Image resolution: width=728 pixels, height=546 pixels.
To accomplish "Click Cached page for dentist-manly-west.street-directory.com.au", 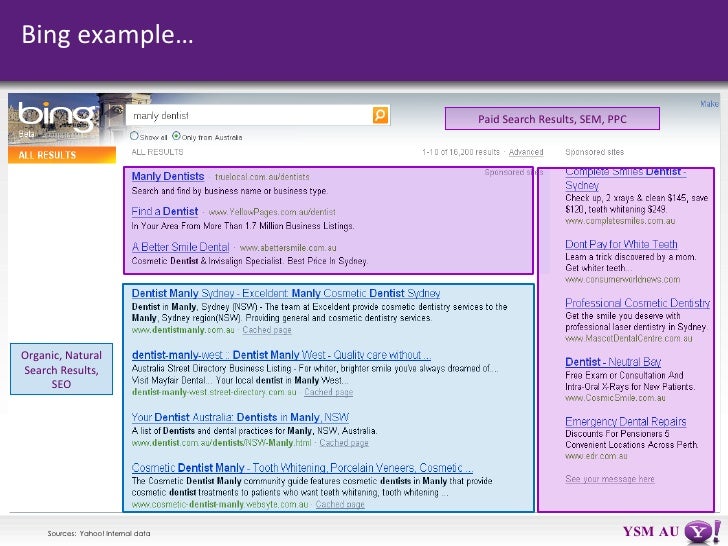I will tap(329, 392).
